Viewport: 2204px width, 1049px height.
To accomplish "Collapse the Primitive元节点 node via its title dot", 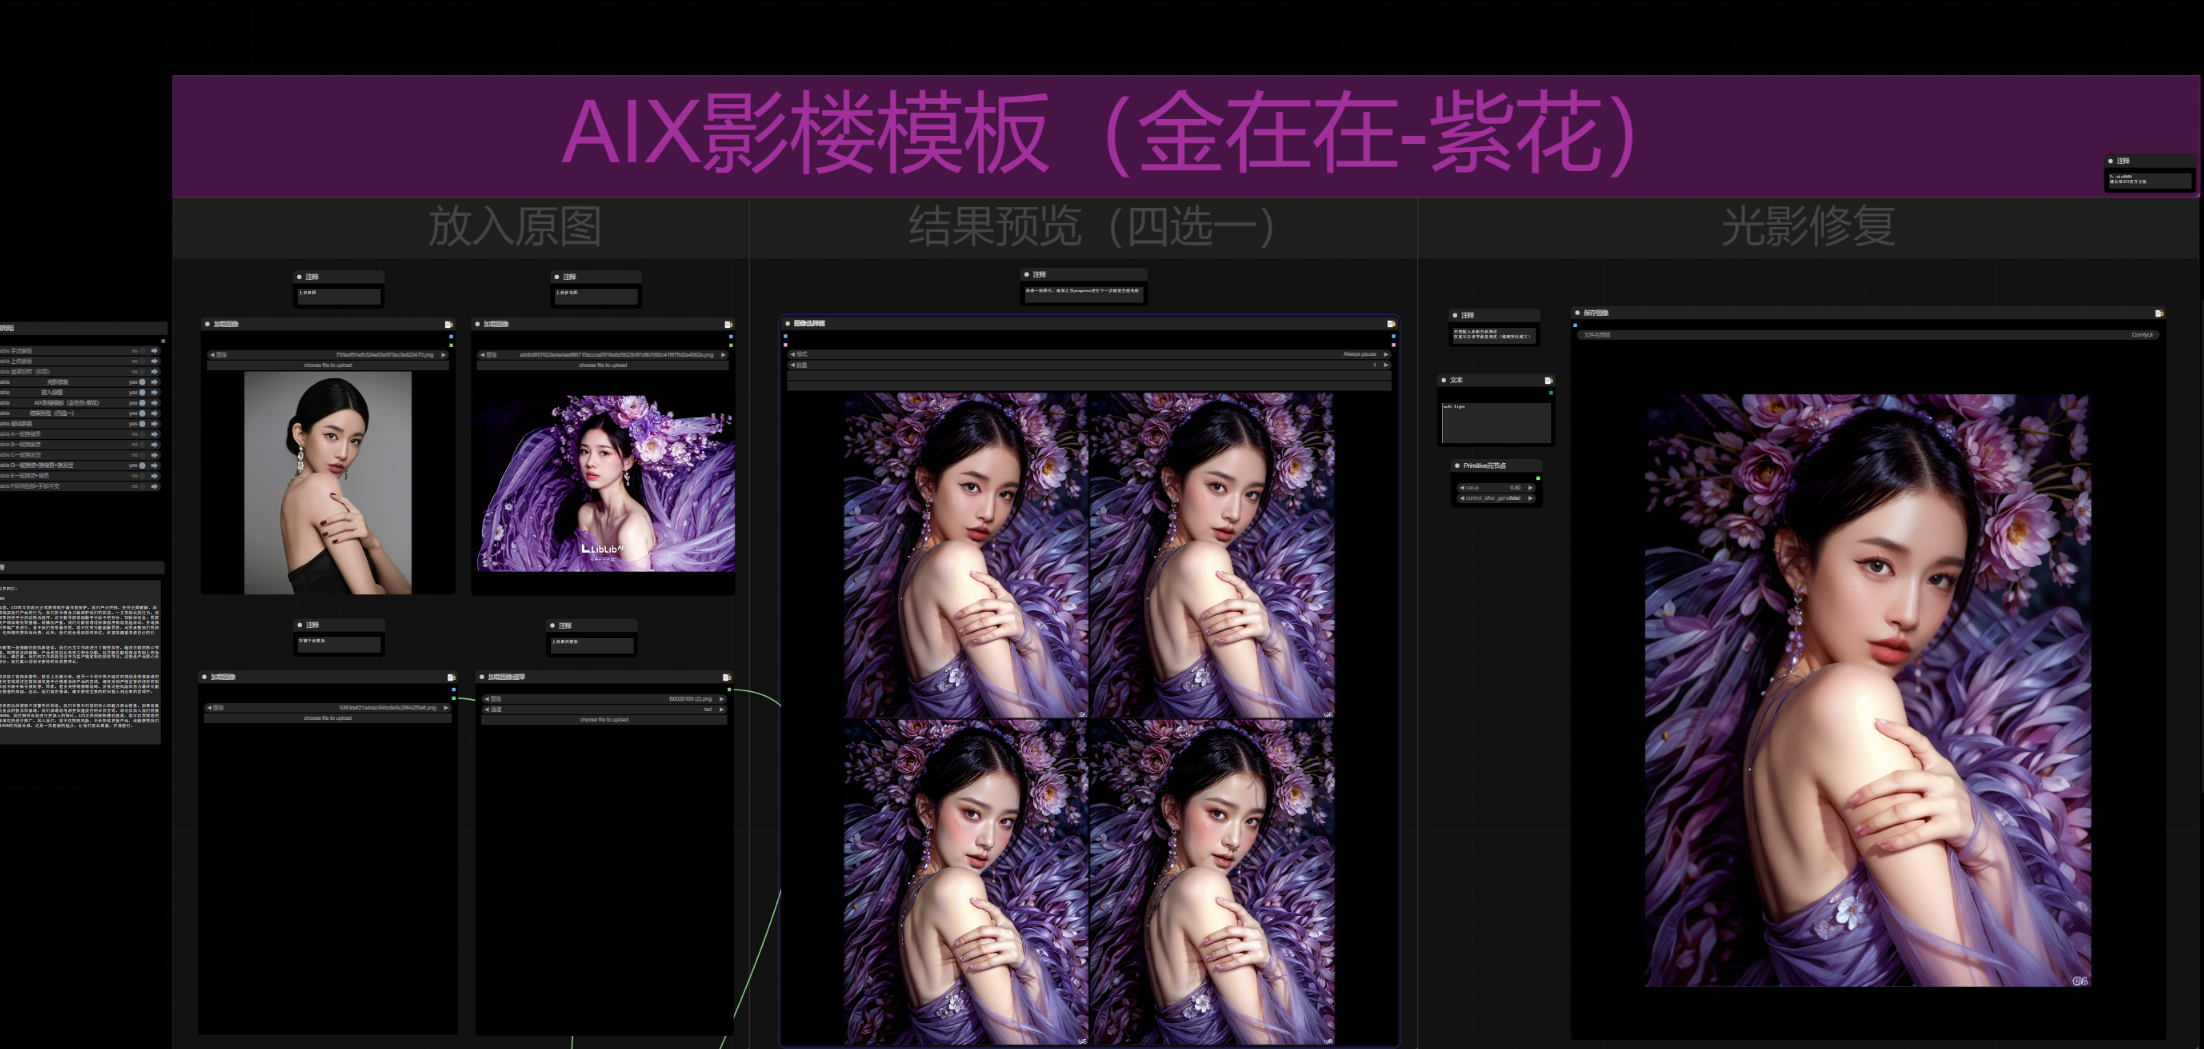I will coord(1457,466).
